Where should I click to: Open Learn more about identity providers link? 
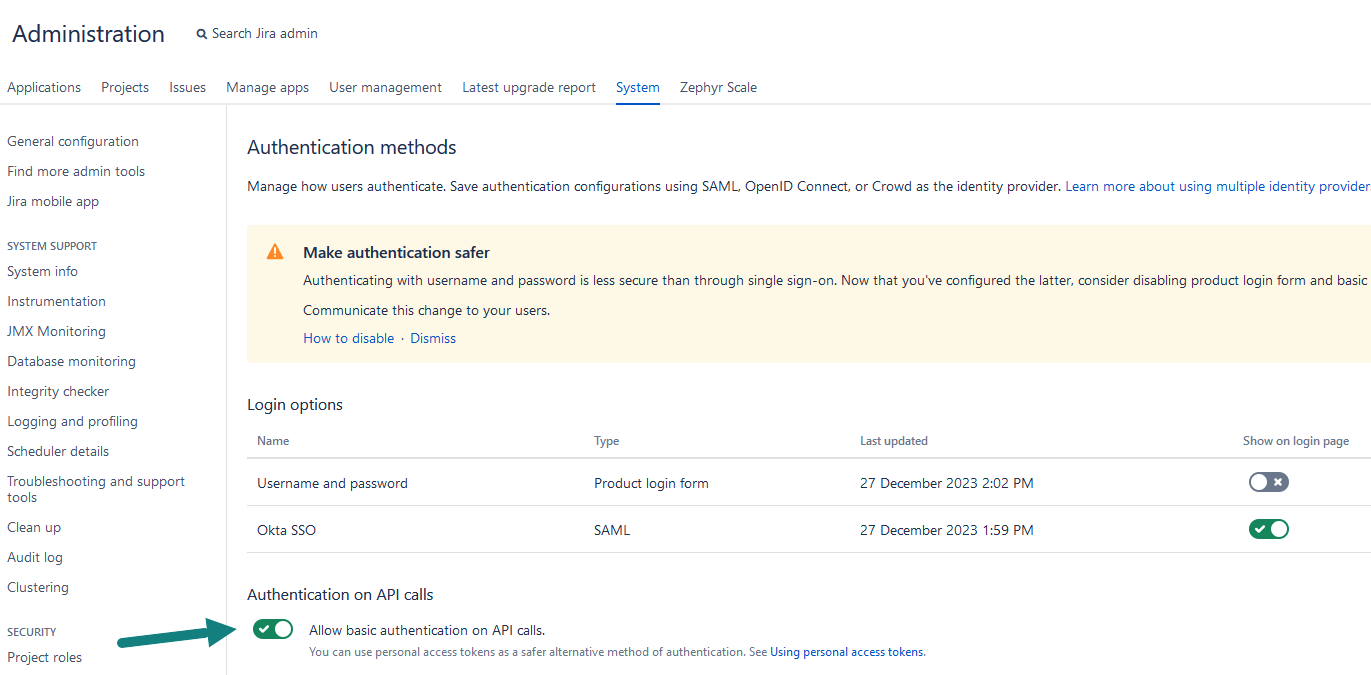(x=1216, y=187)
